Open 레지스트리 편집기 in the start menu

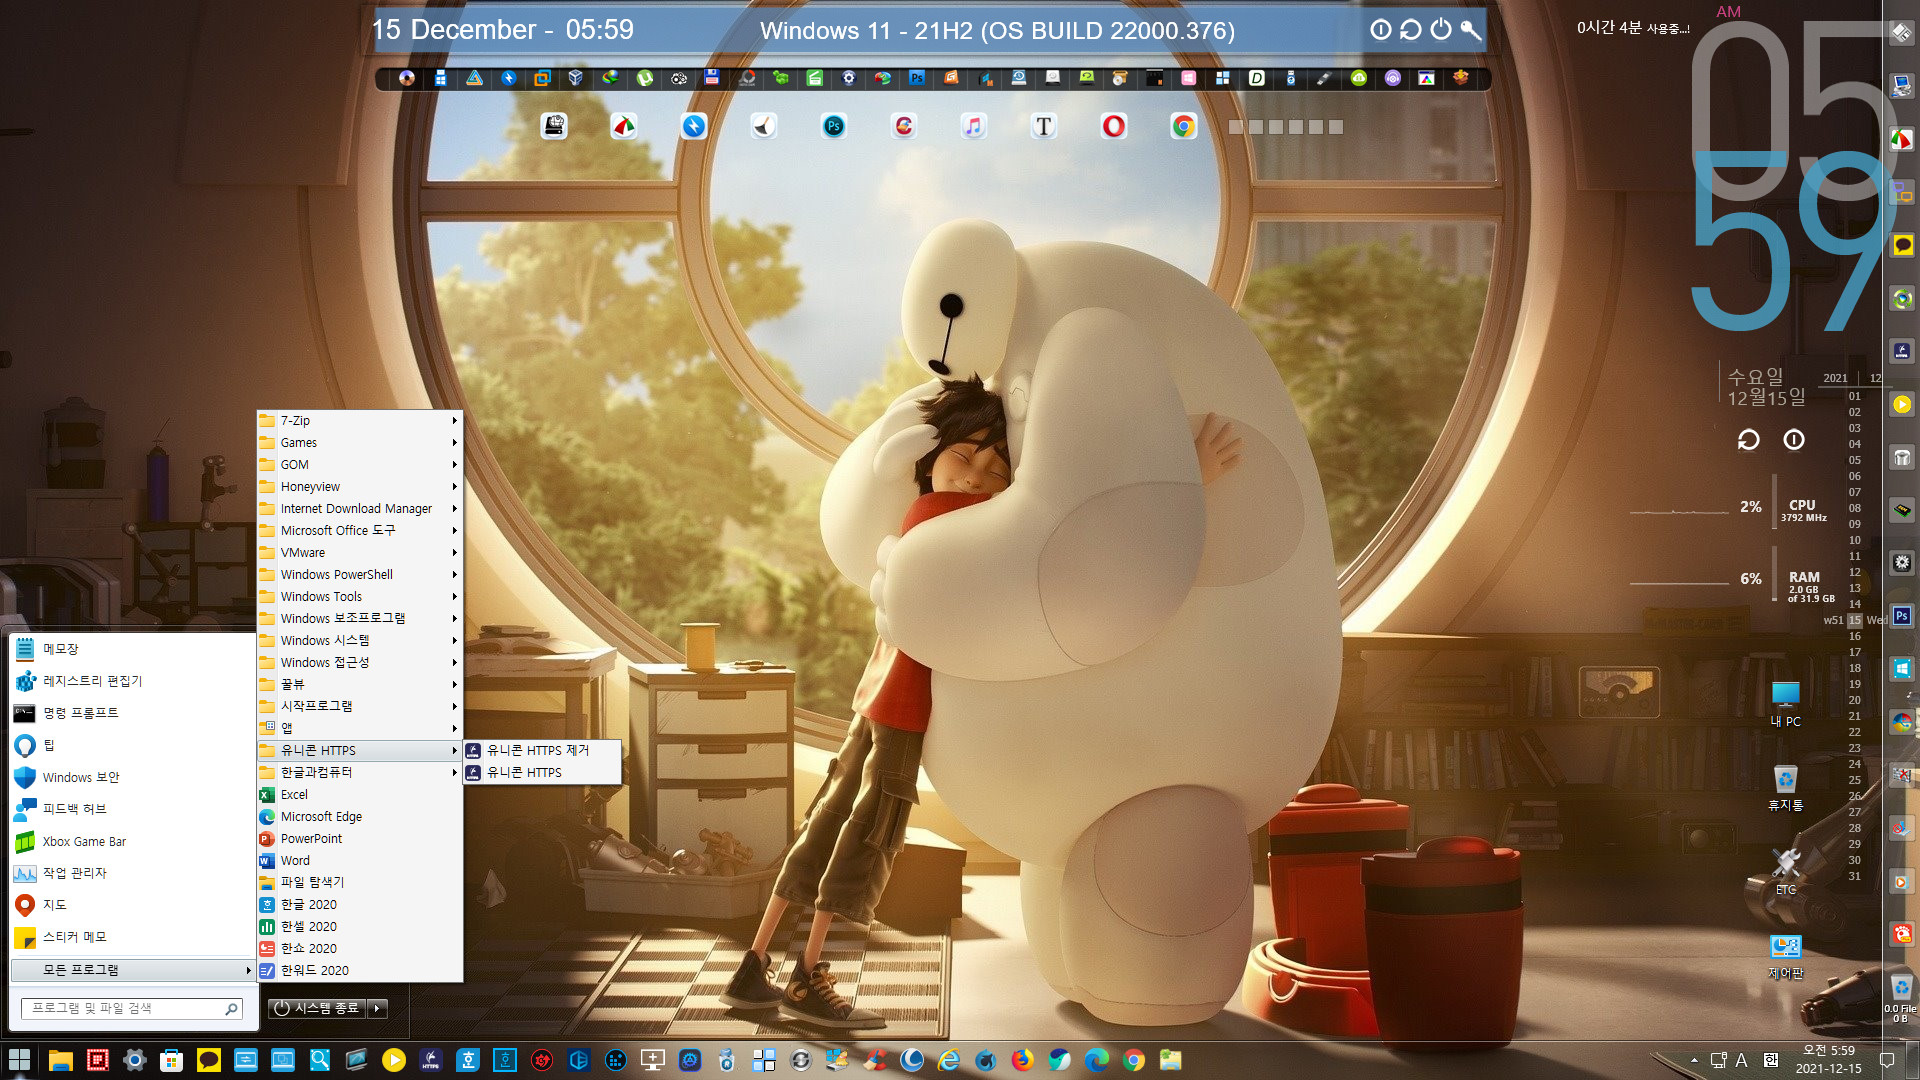132,681
